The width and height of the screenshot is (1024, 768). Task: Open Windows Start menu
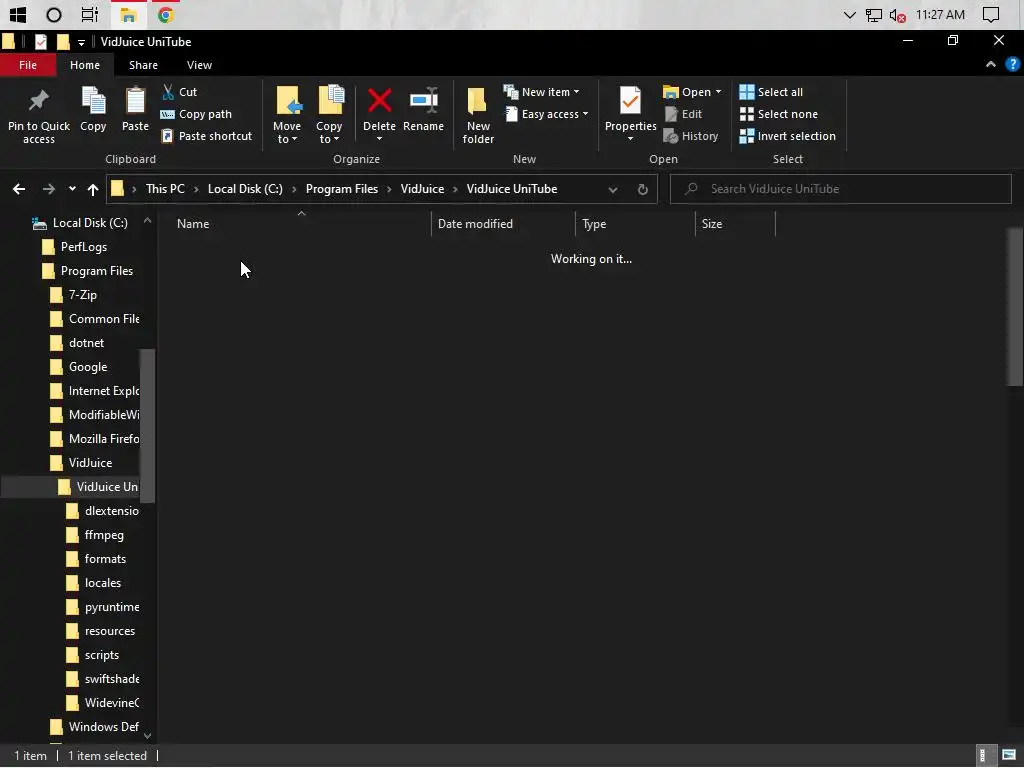tap(18, 14)
